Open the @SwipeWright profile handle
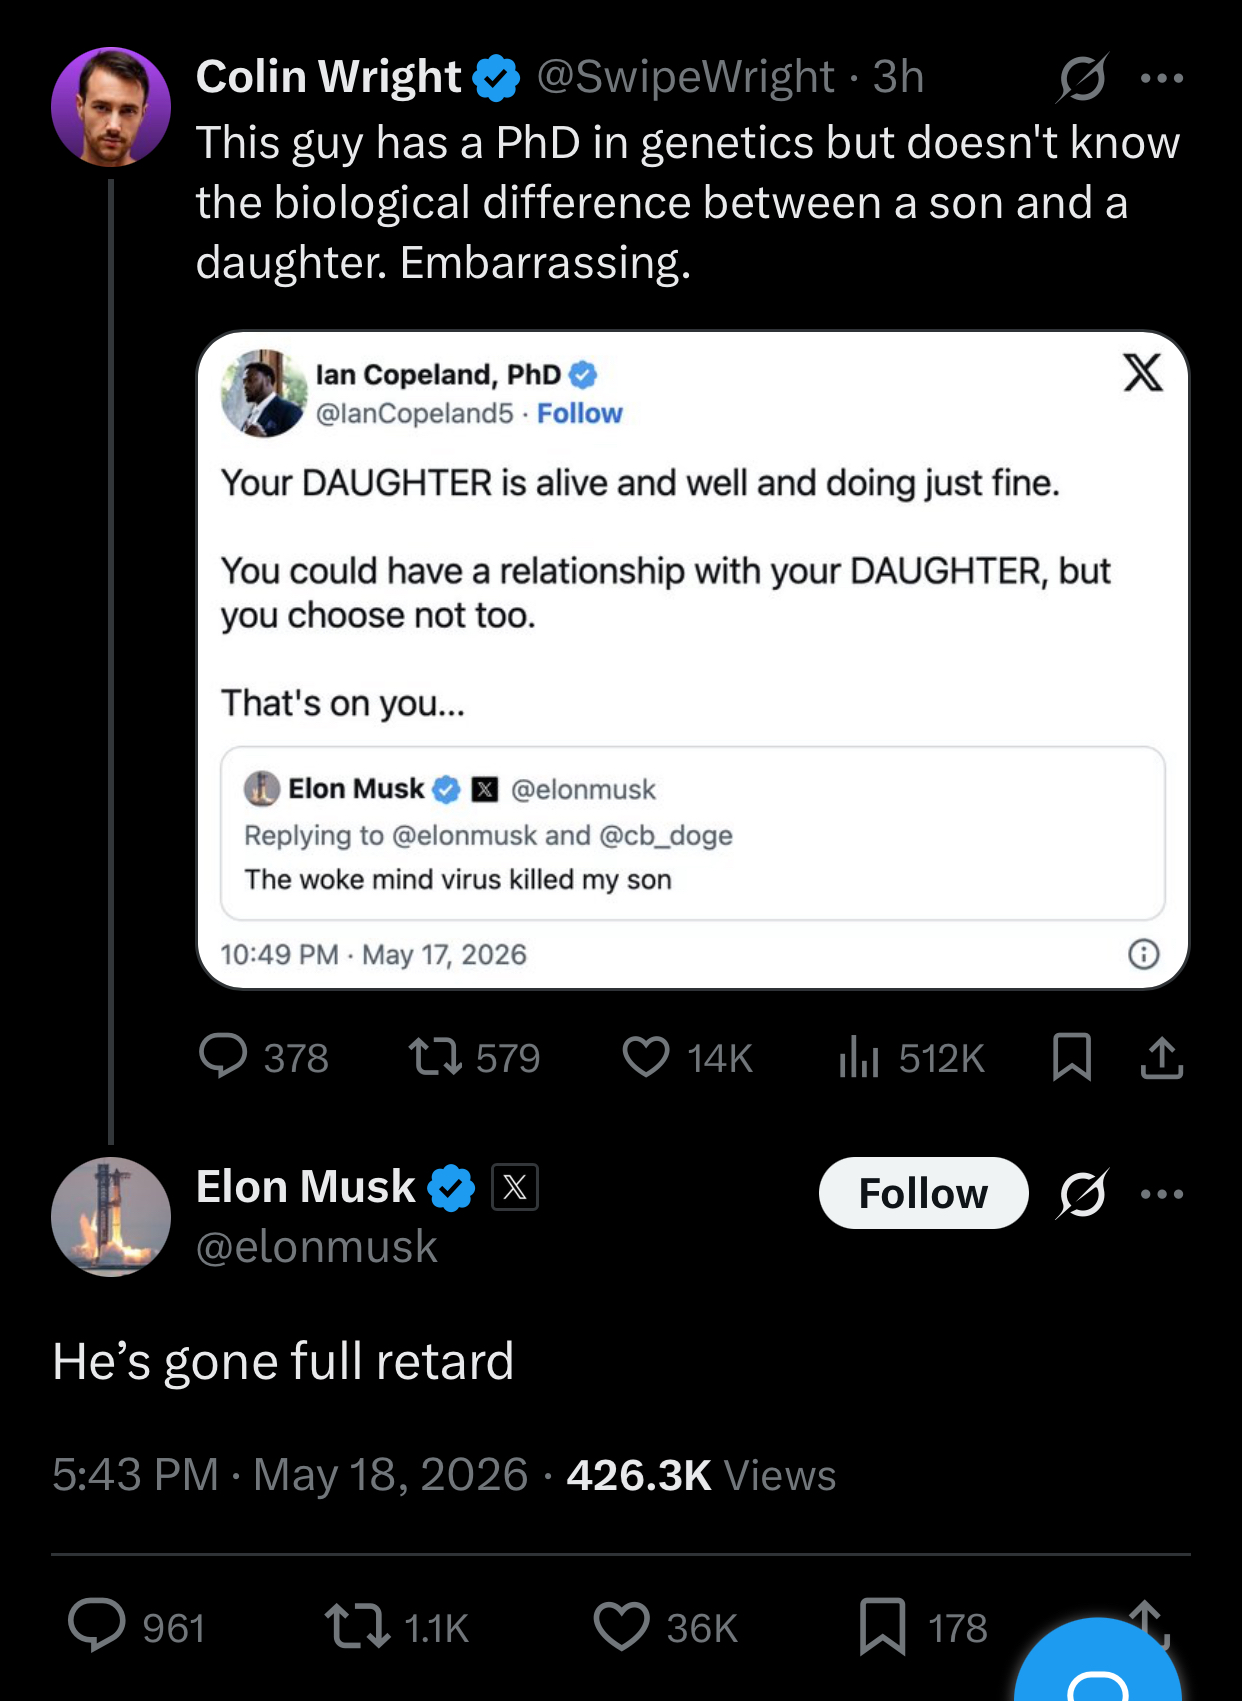 (685, 77)
